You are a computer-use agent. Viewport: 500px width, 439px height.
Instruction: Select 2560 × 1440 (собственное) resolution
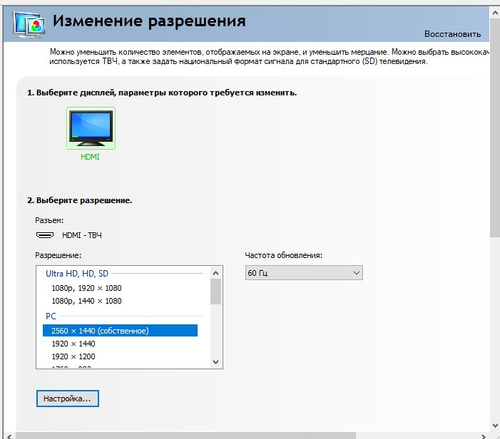(120, 331)
